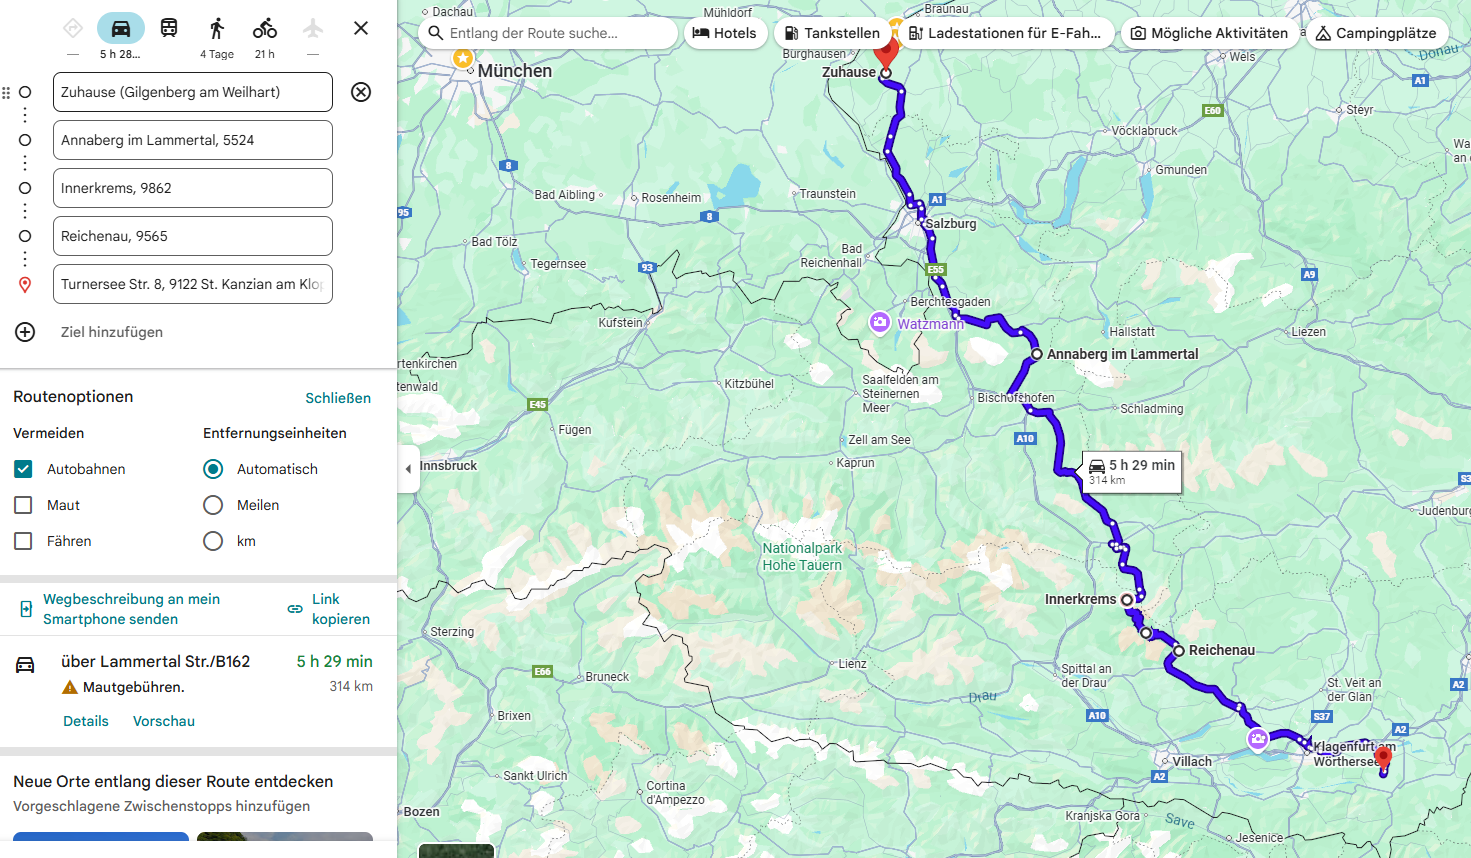The height and width of the screenshot is (858, 1471).
Task: Edit the Zuhause (Gilgenberg am Weilhart) field
Action: click(193, 92)
